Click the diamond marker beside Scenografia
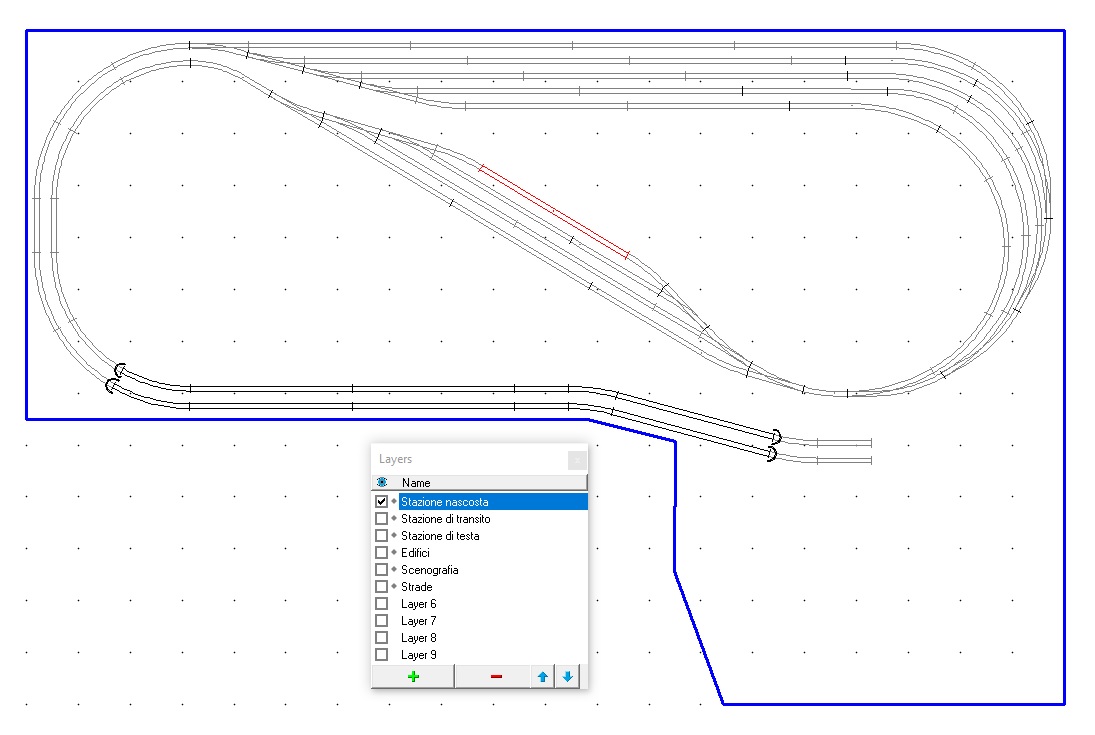 click(394, 569)
